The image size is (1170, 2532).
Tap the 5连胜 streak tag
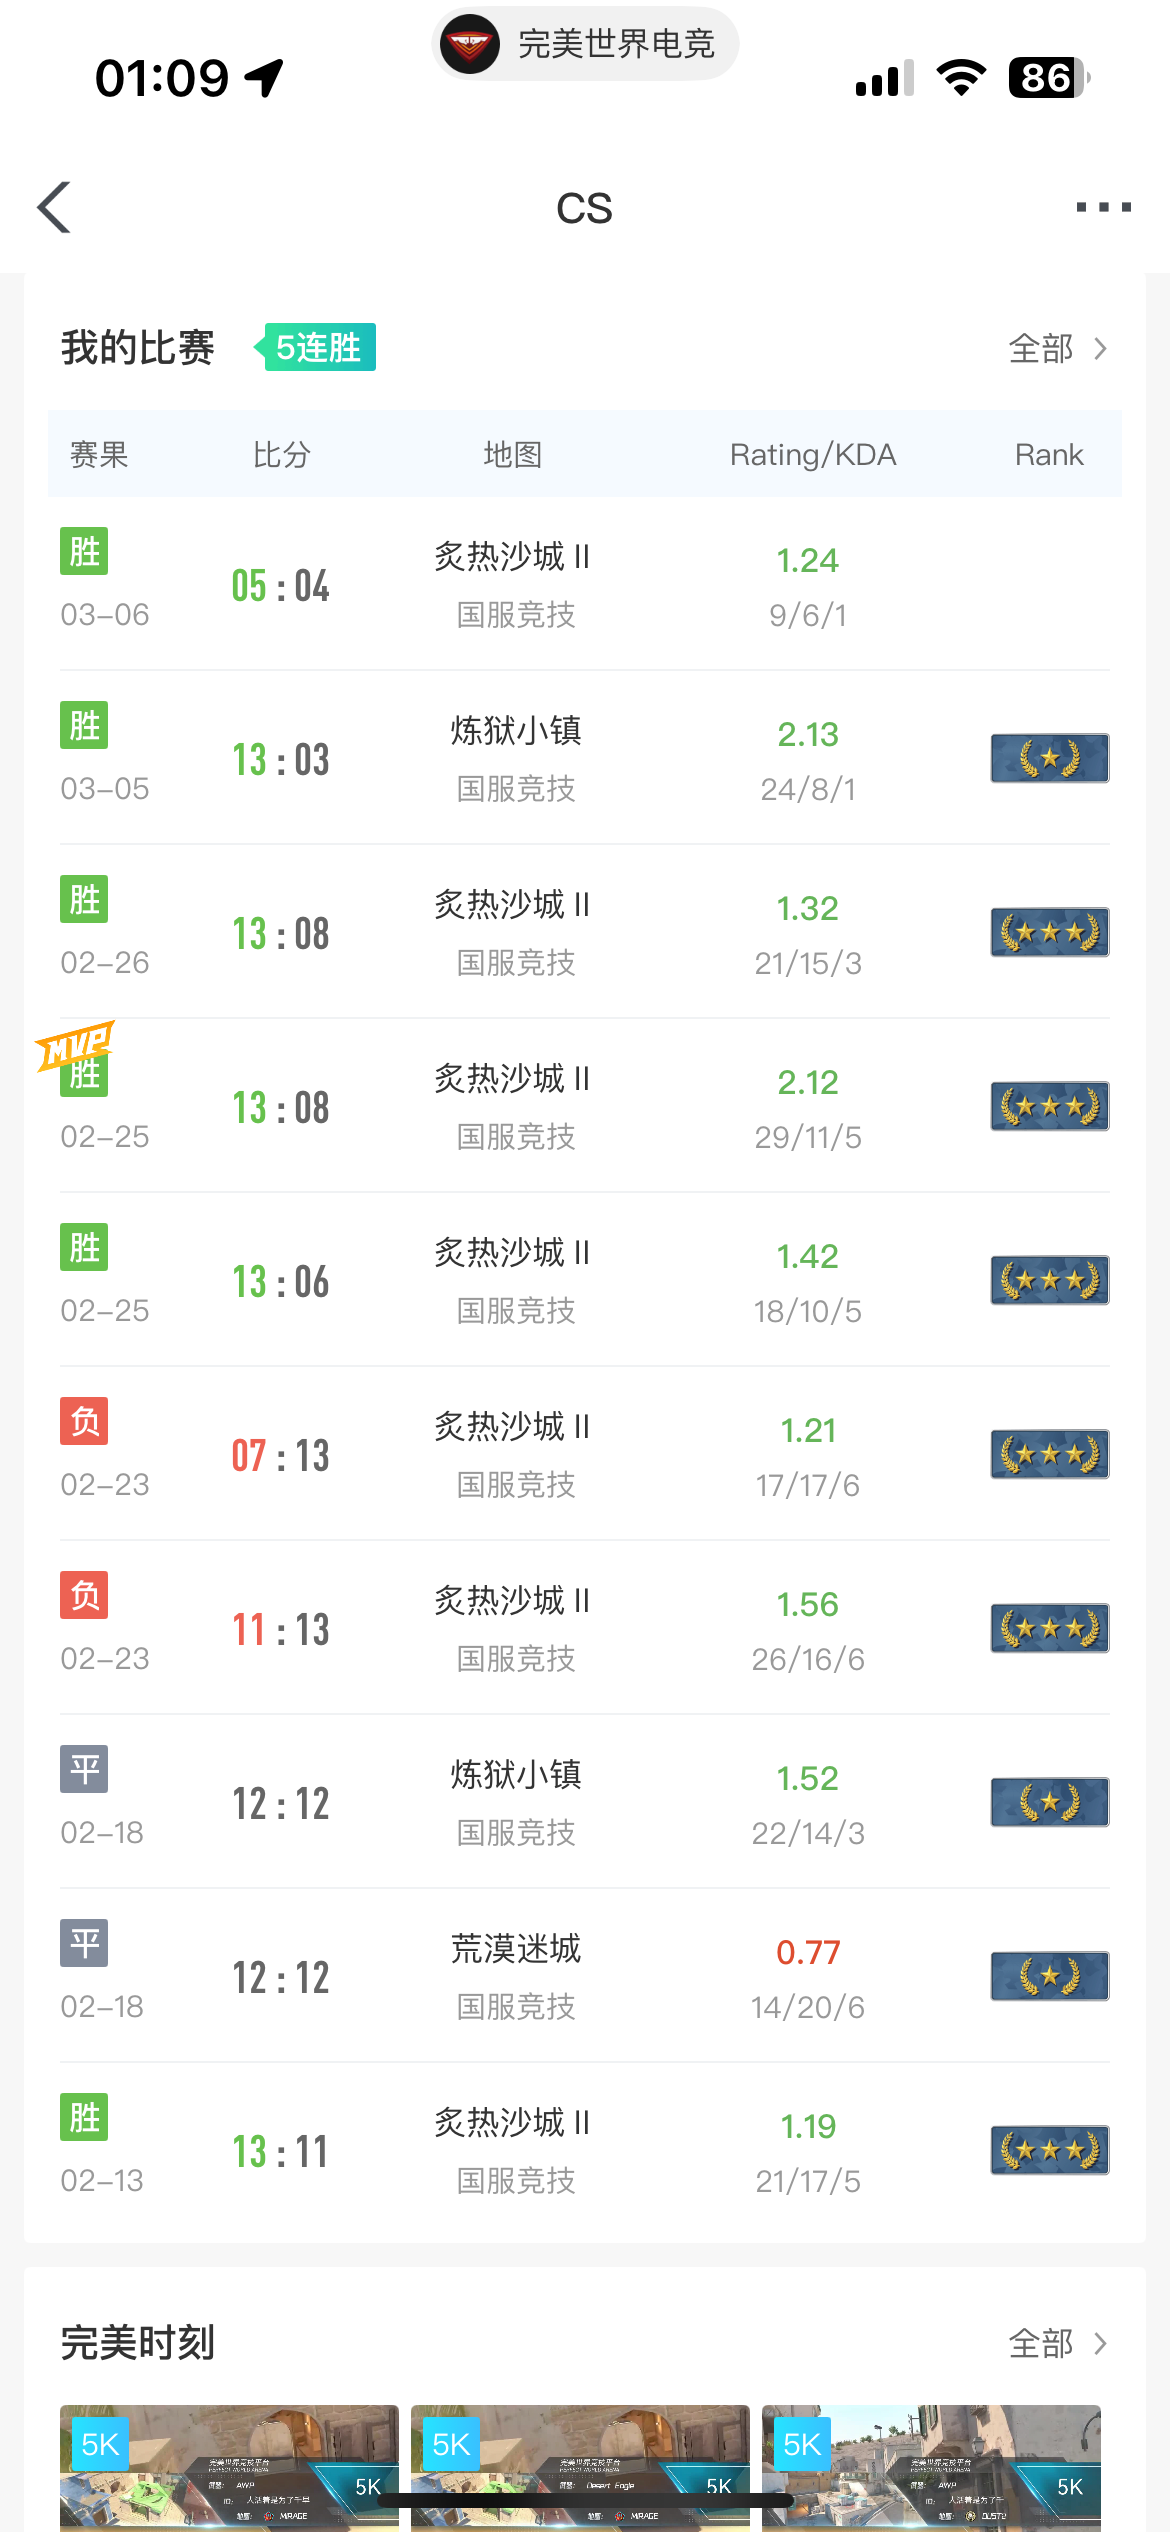point(316,348)
